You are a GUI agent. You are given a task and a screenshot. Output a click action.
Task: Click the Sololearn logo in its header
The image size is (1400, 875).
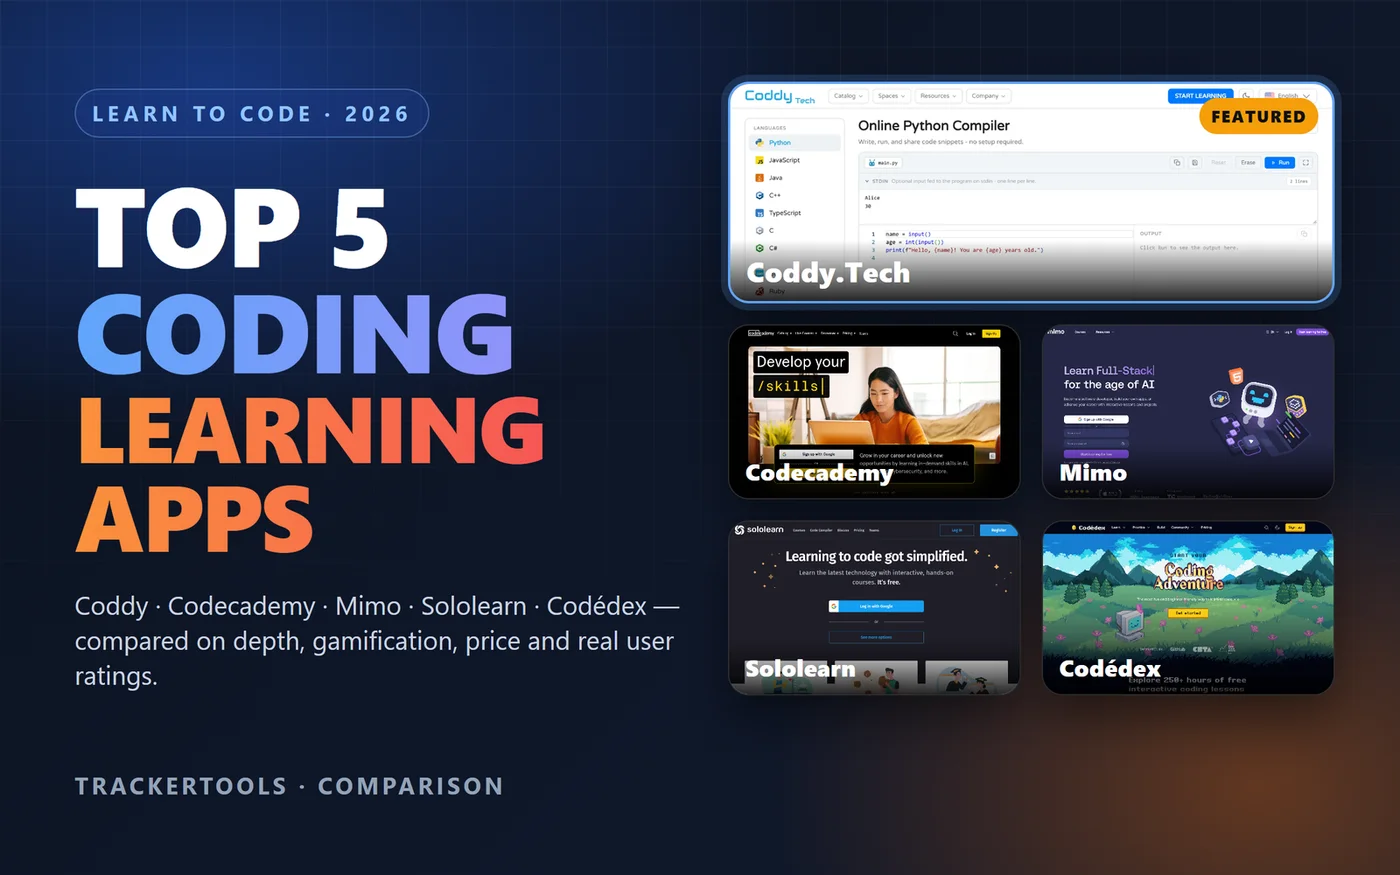click(759, 529)
